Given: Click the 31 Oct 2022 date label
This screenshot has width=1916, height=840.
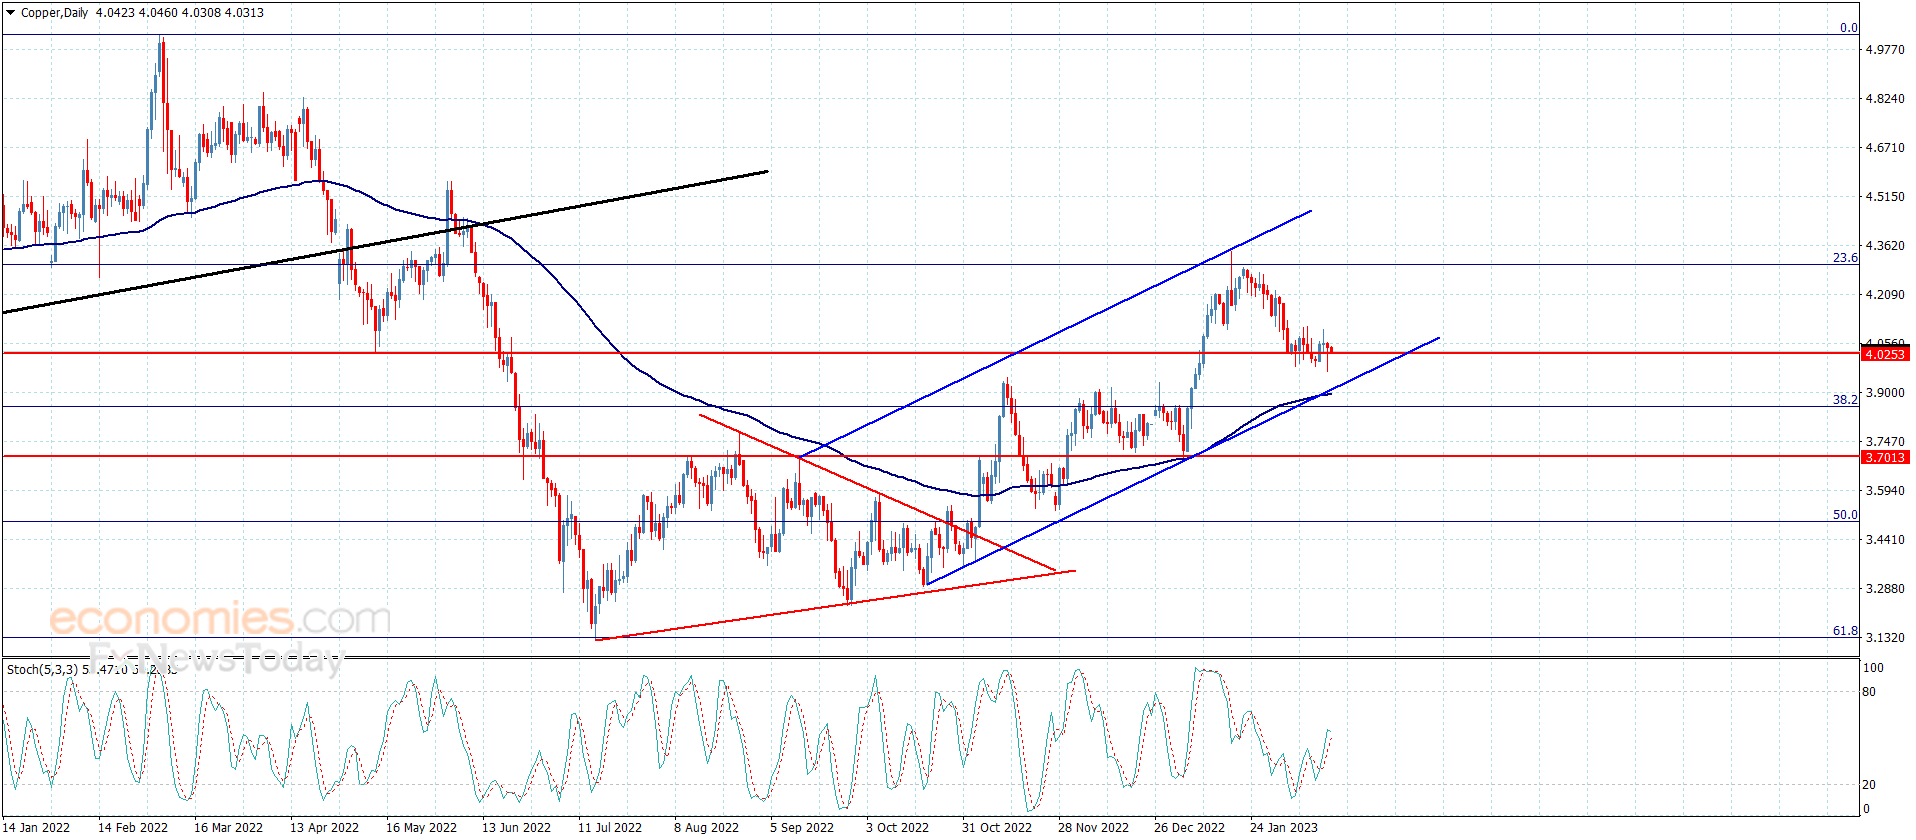Looking at the screenshot, I should tap(997, 827).
